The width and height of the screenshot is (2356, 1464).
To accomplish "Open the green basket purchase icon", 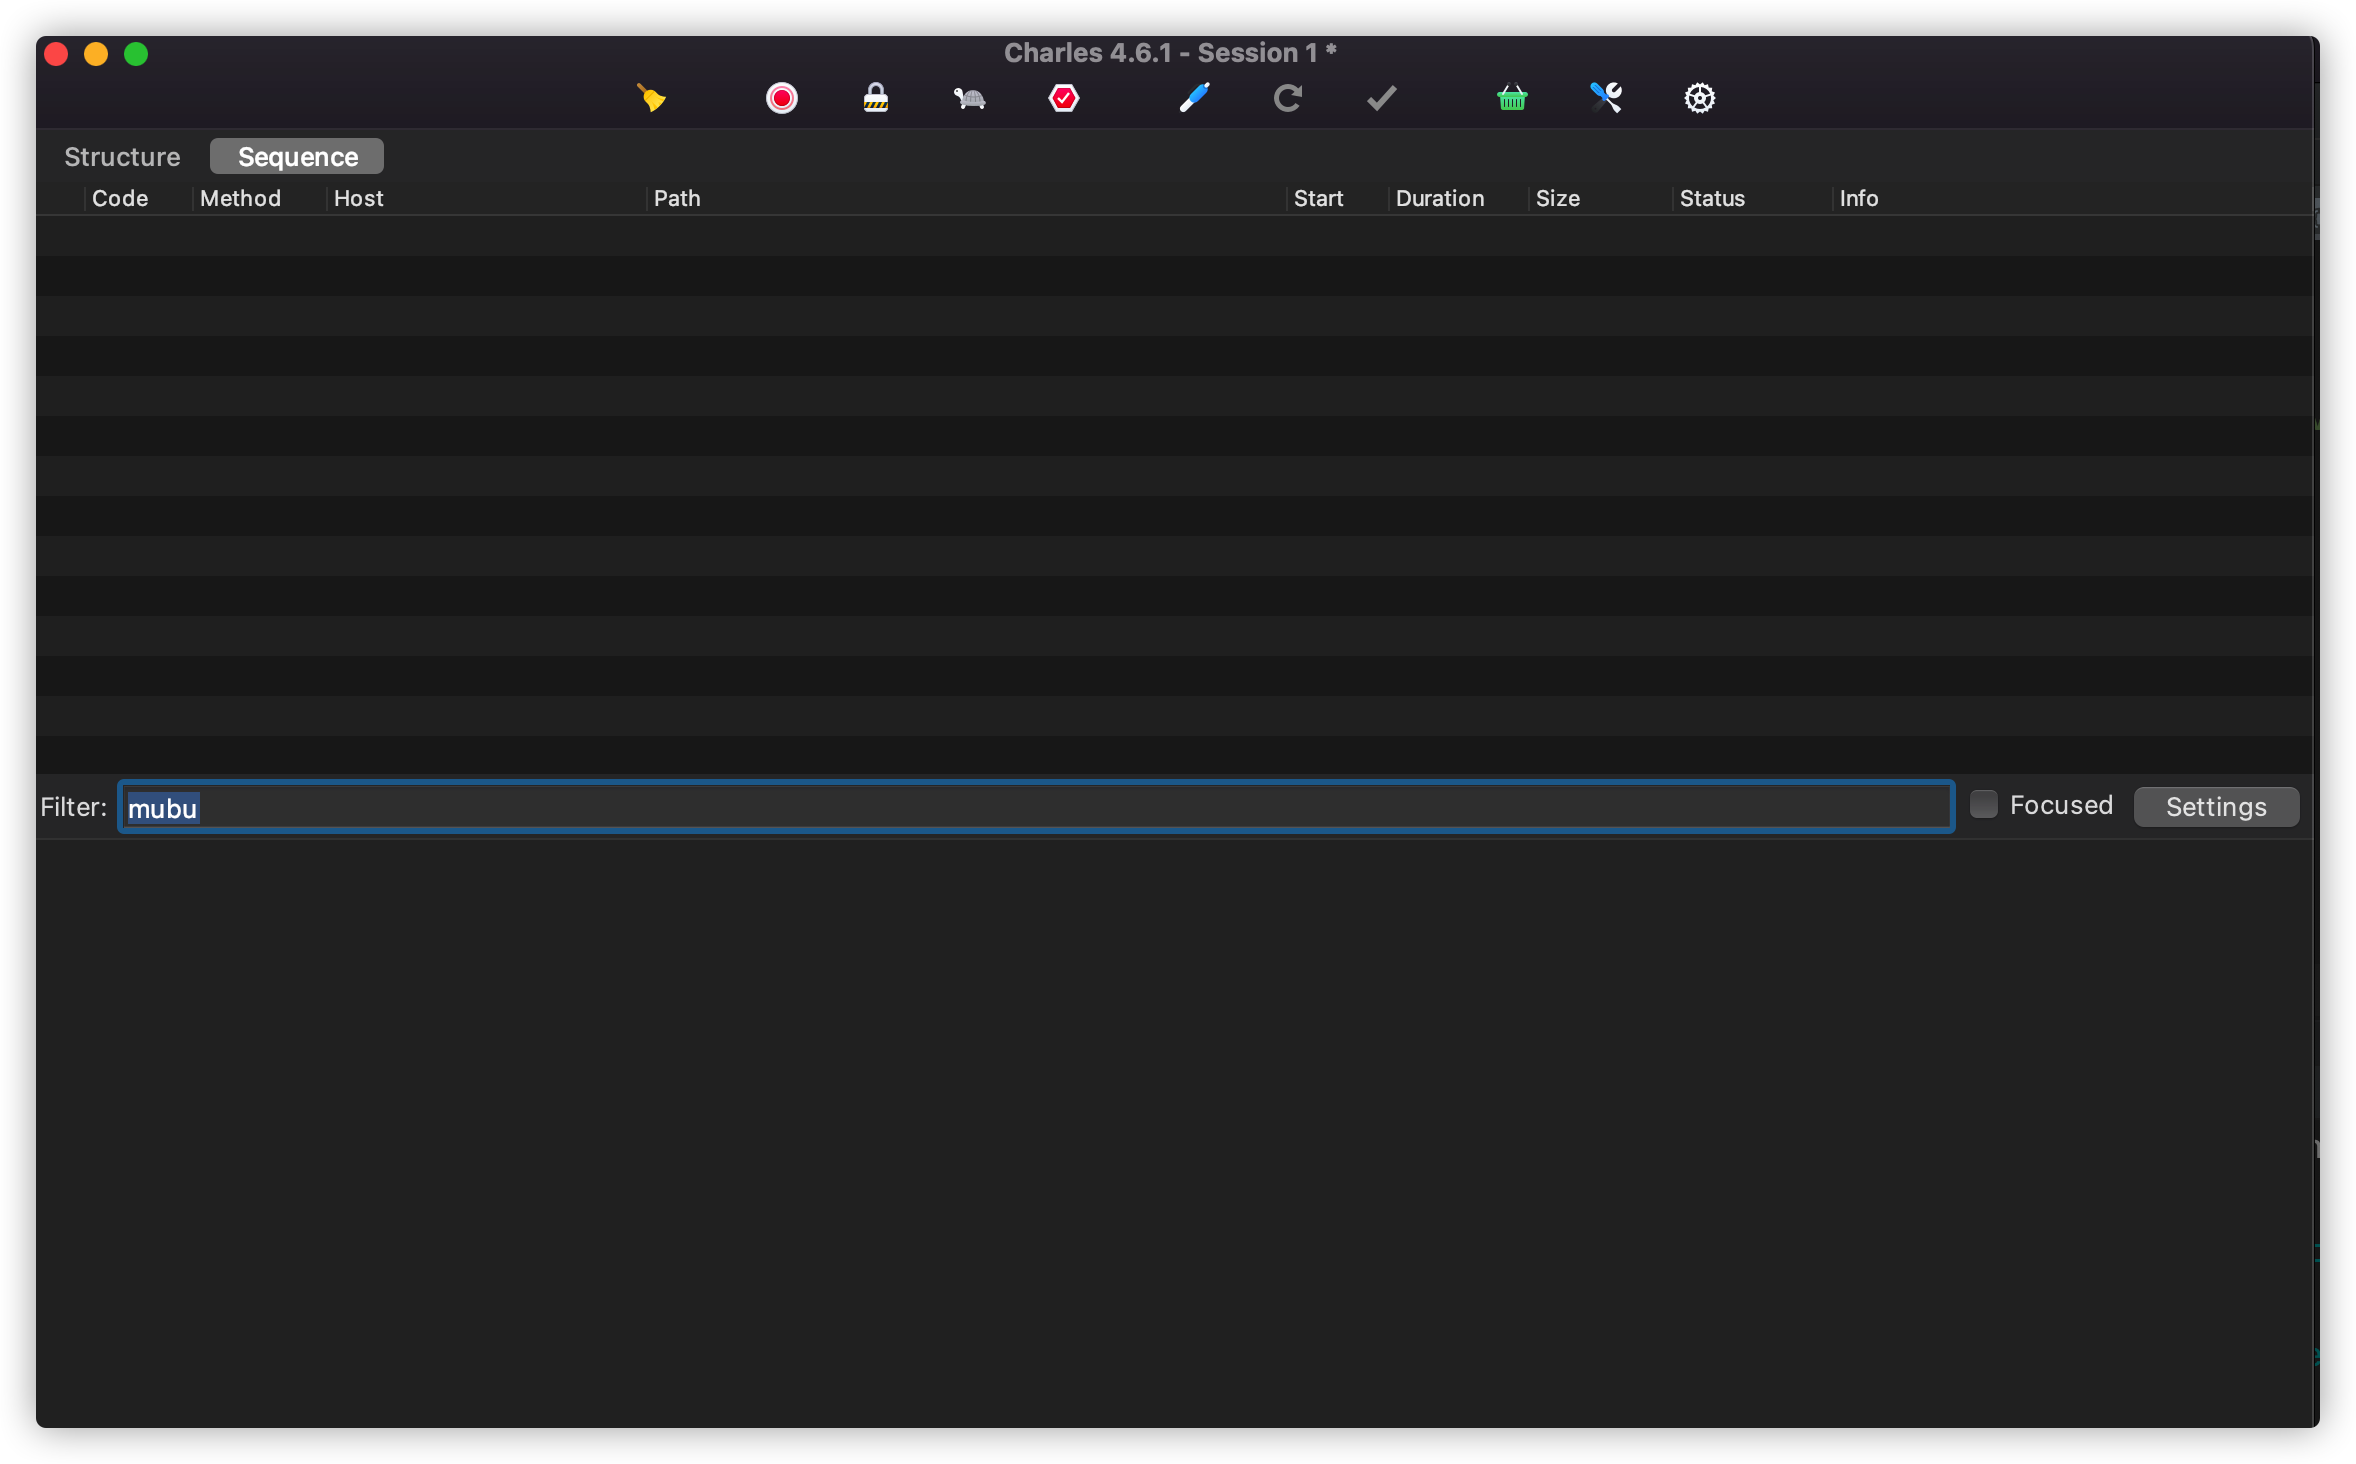I will point(1512,98).
